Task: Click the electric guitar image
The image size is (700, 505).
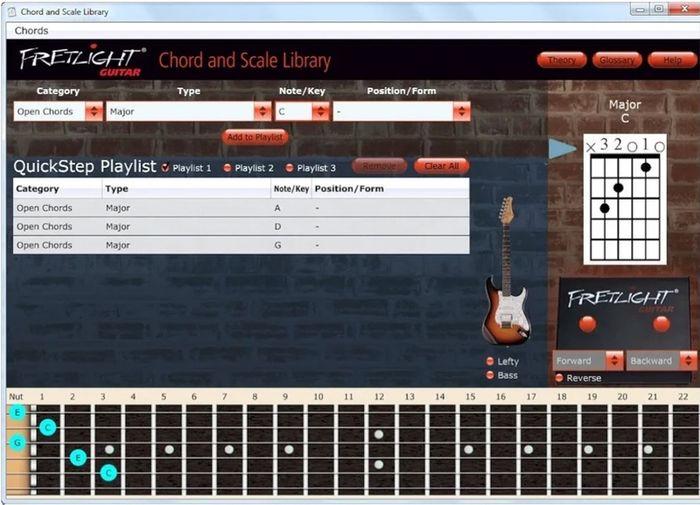Action: (x=506, y=271)
